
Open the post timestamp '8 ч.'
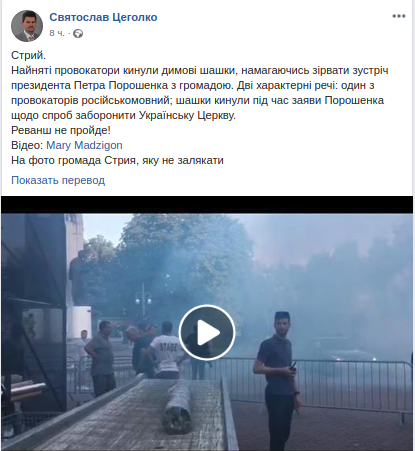(x=57, y=33)
